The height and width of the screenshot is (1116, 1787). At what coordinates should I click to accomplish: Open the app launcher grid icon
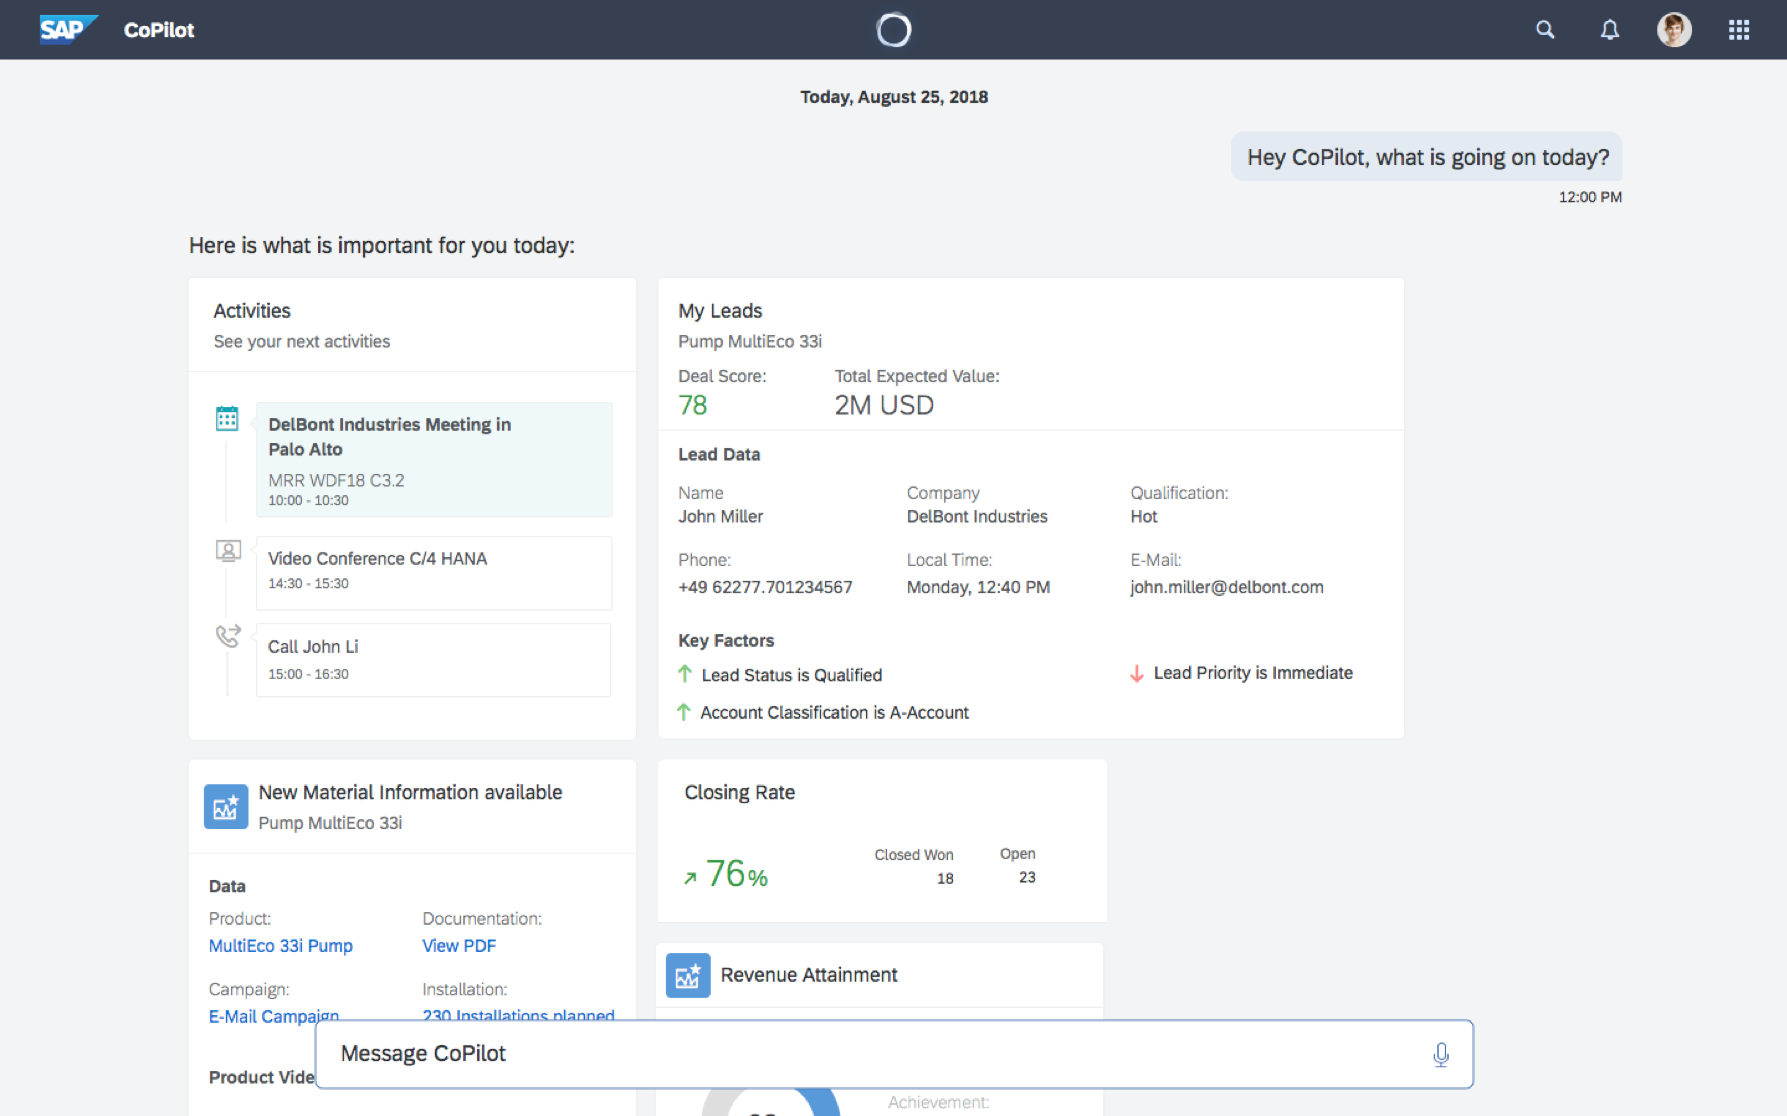click(x=1738, y=30)
